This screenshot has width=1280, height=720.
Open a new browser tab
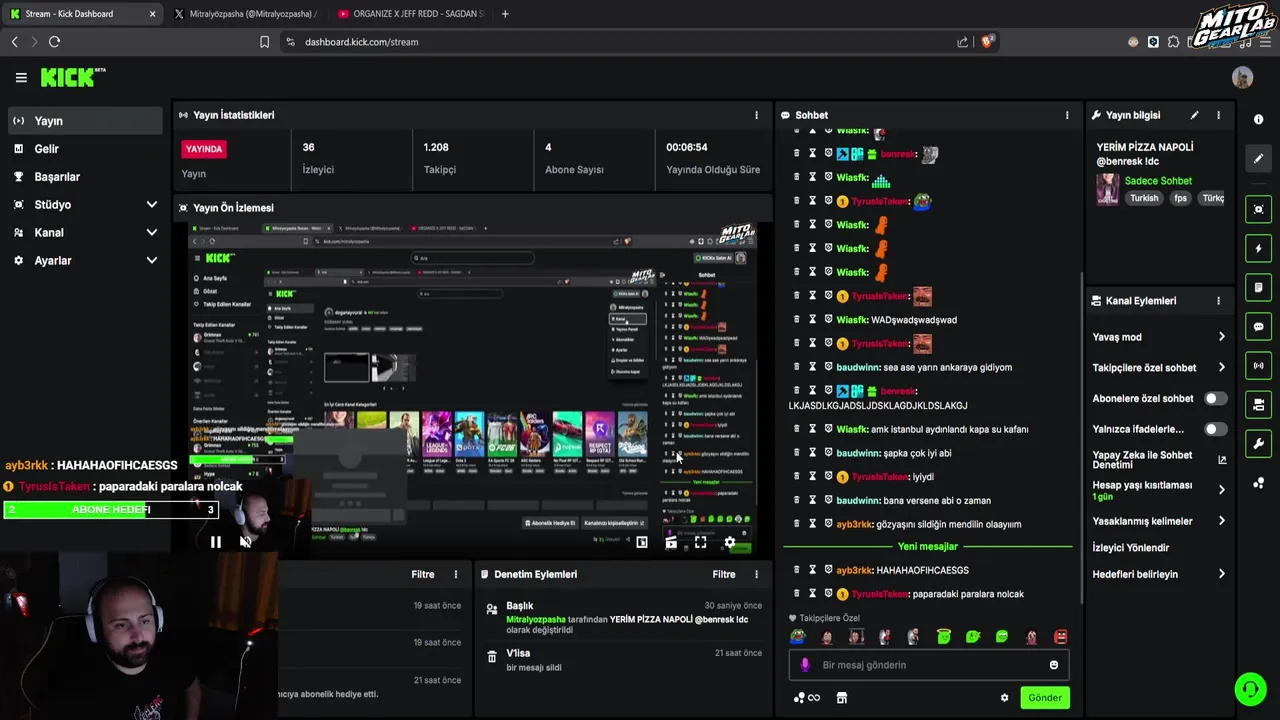pos(505,14)
